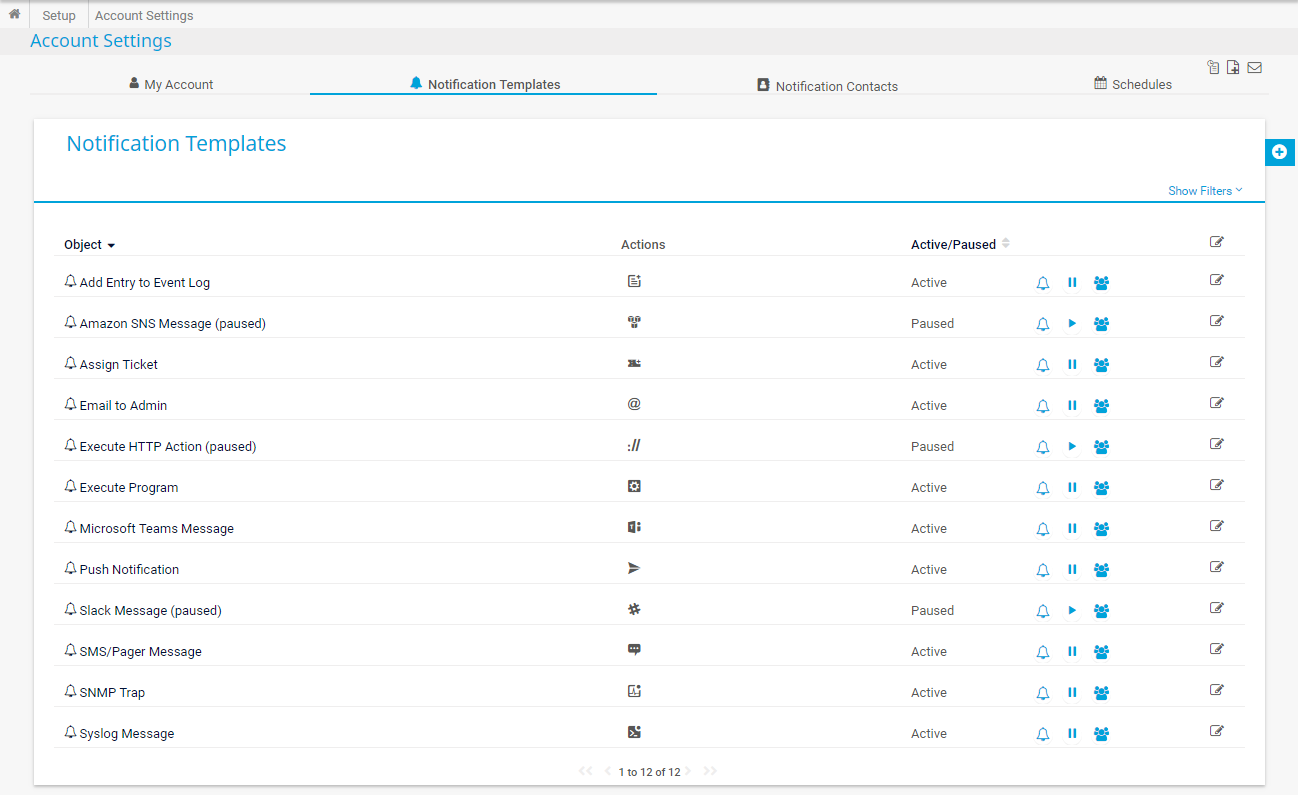
Task: Expand the Show Filters panel
Action: pos(1204,190)
